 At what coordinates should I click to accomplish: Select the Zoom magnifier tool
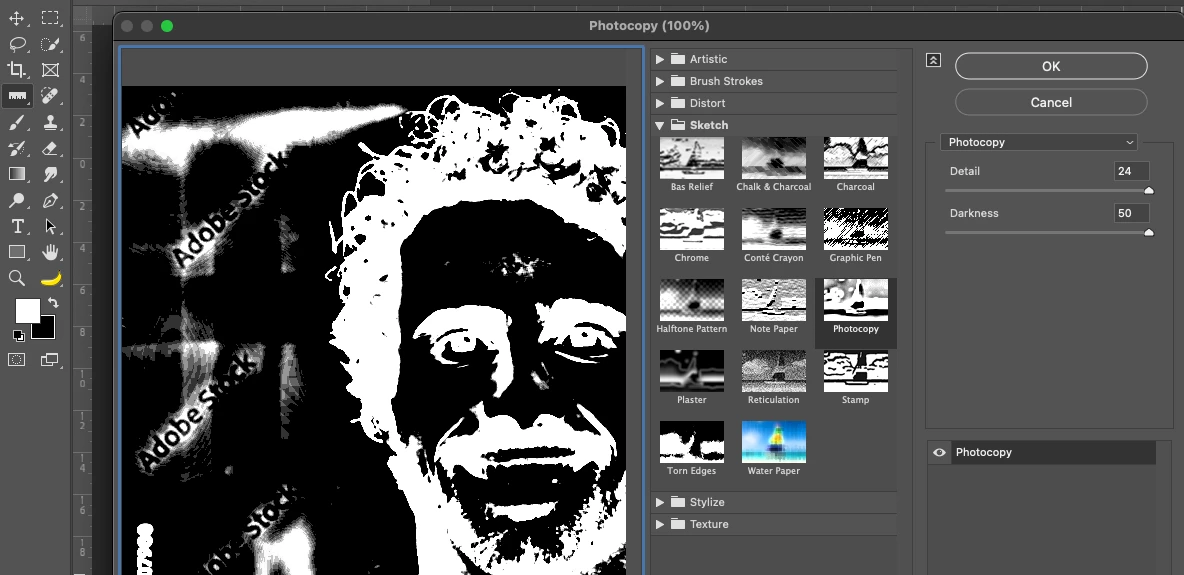(x=17, y=278)
